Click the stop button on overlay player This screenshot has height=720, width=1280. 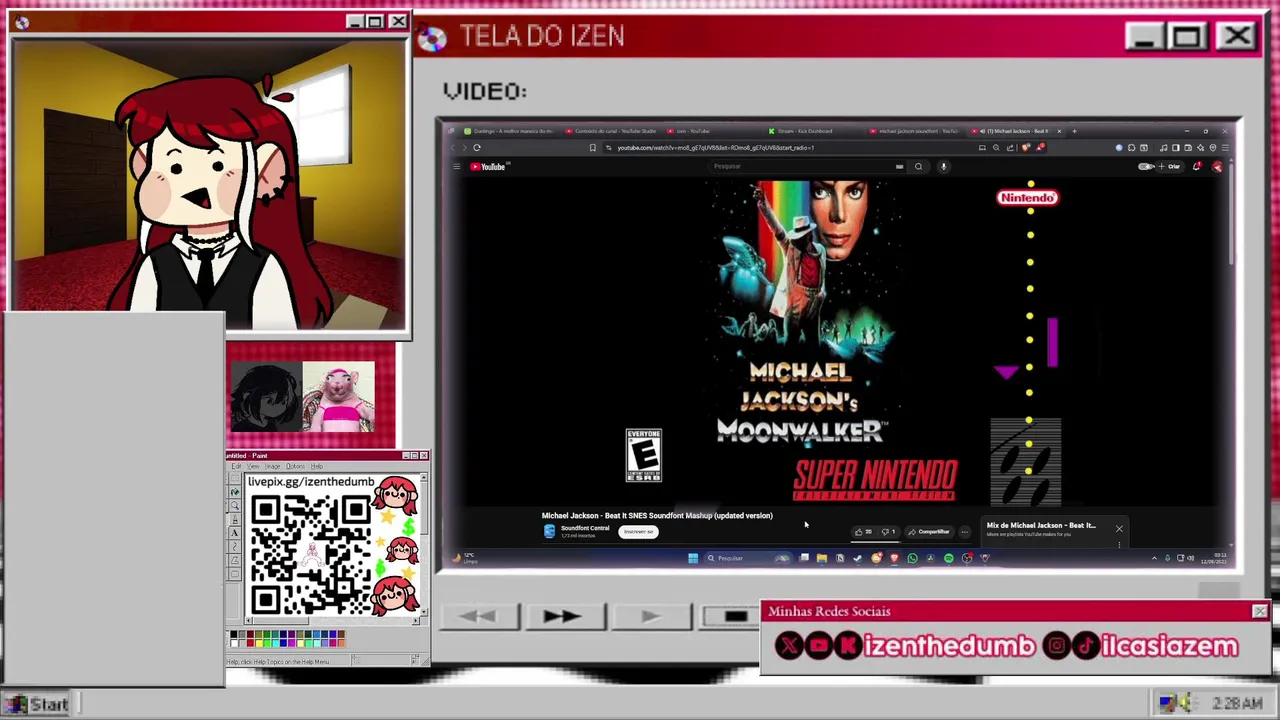(733, 617)
